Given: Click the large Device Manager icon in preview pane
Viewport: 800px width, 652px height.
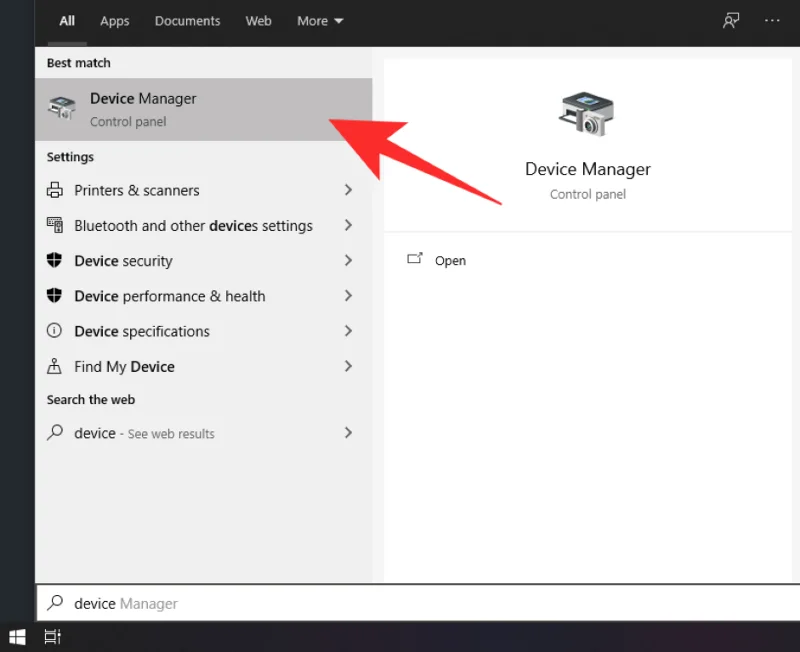Looking at the screenshot, I should pos(587,112).
